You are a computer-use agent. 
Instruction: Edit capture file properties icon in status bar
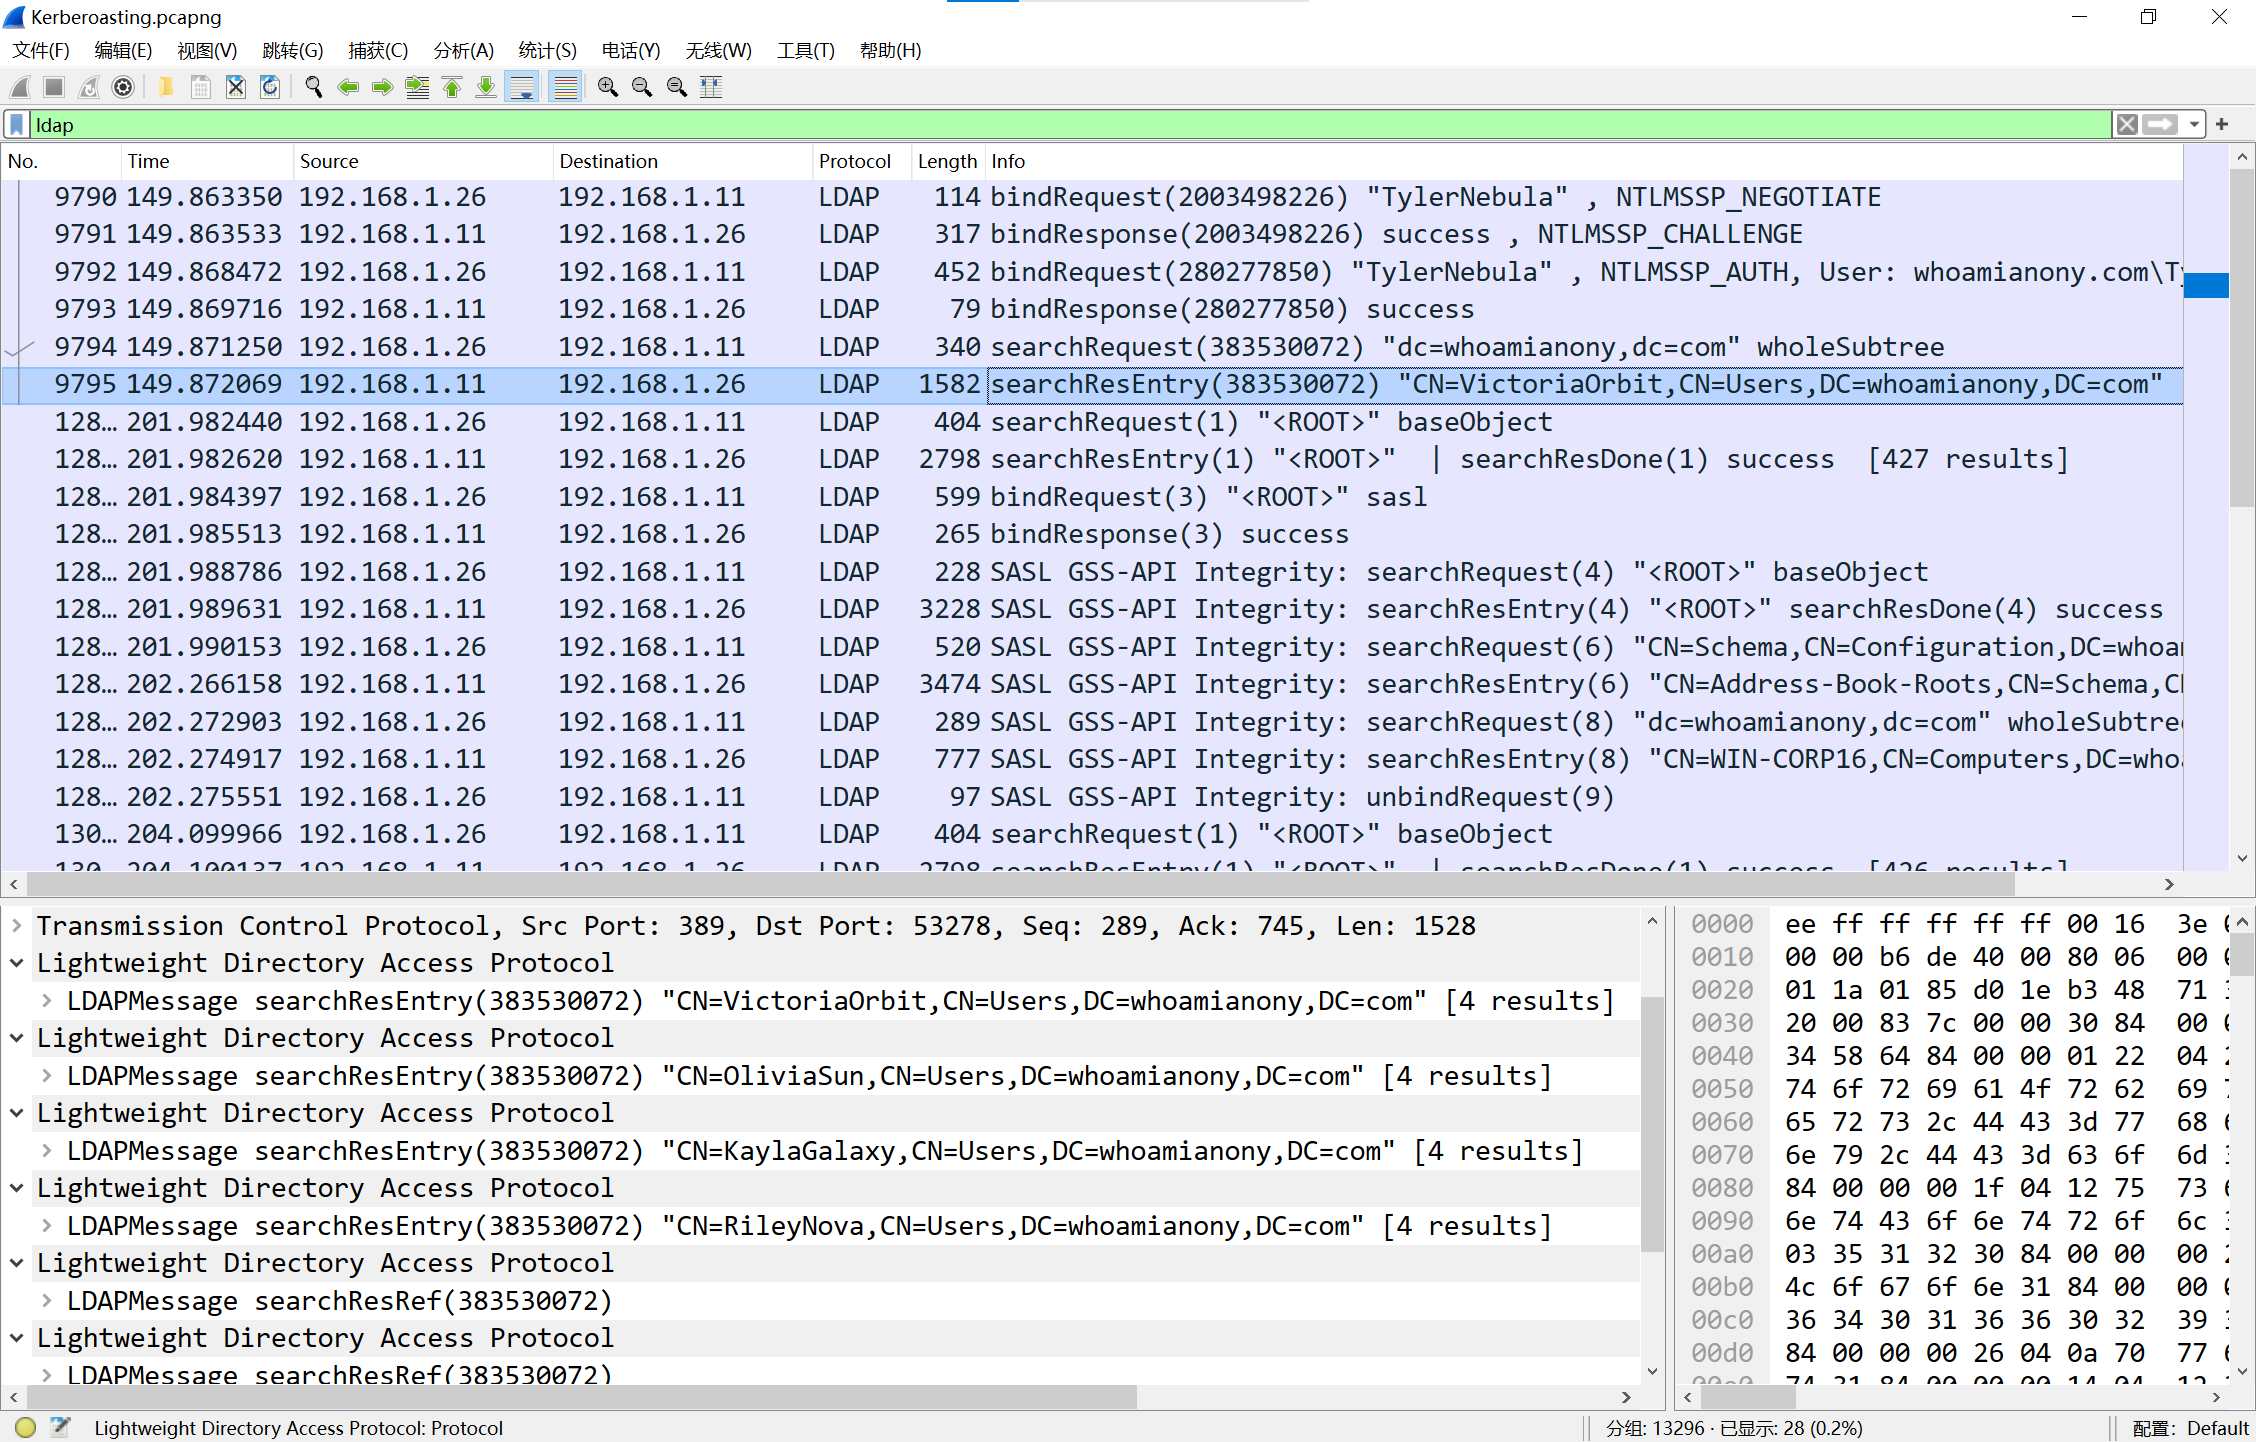(x=60, y=1428)
